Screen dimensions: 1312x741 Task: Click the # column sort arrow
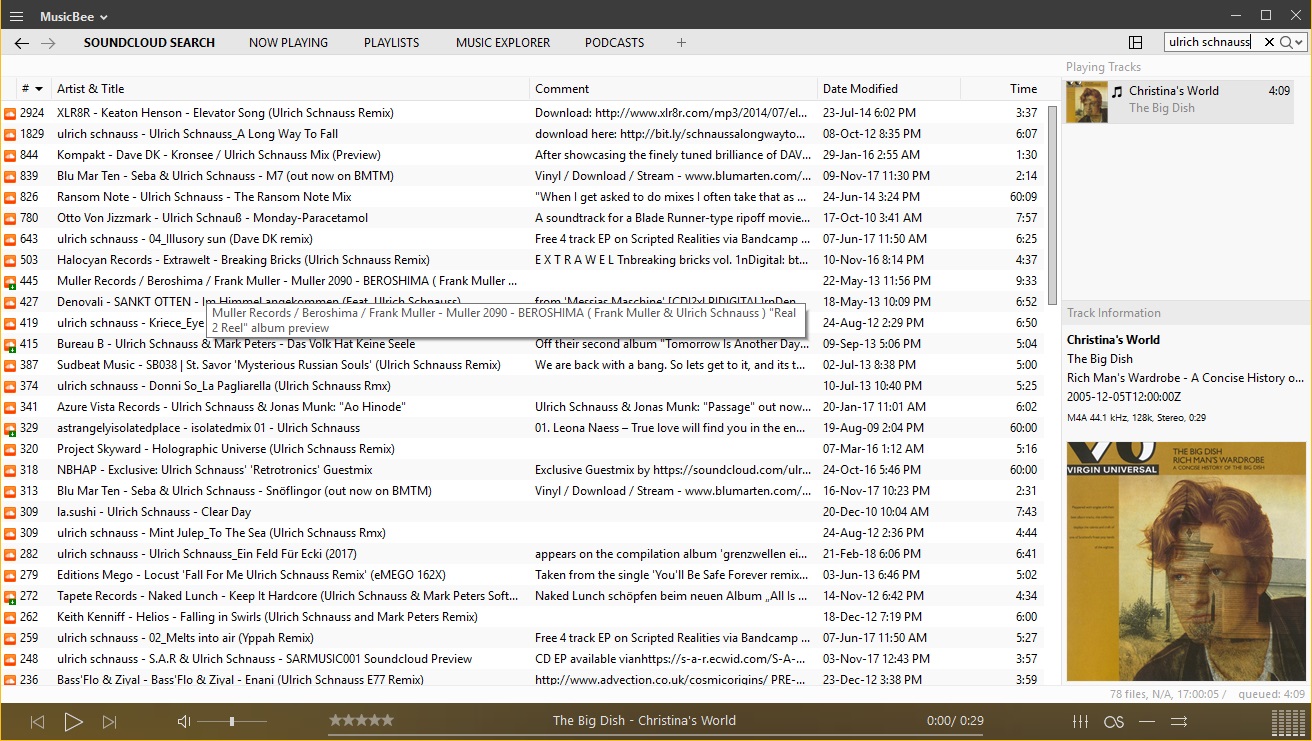[x=39, y=89]
